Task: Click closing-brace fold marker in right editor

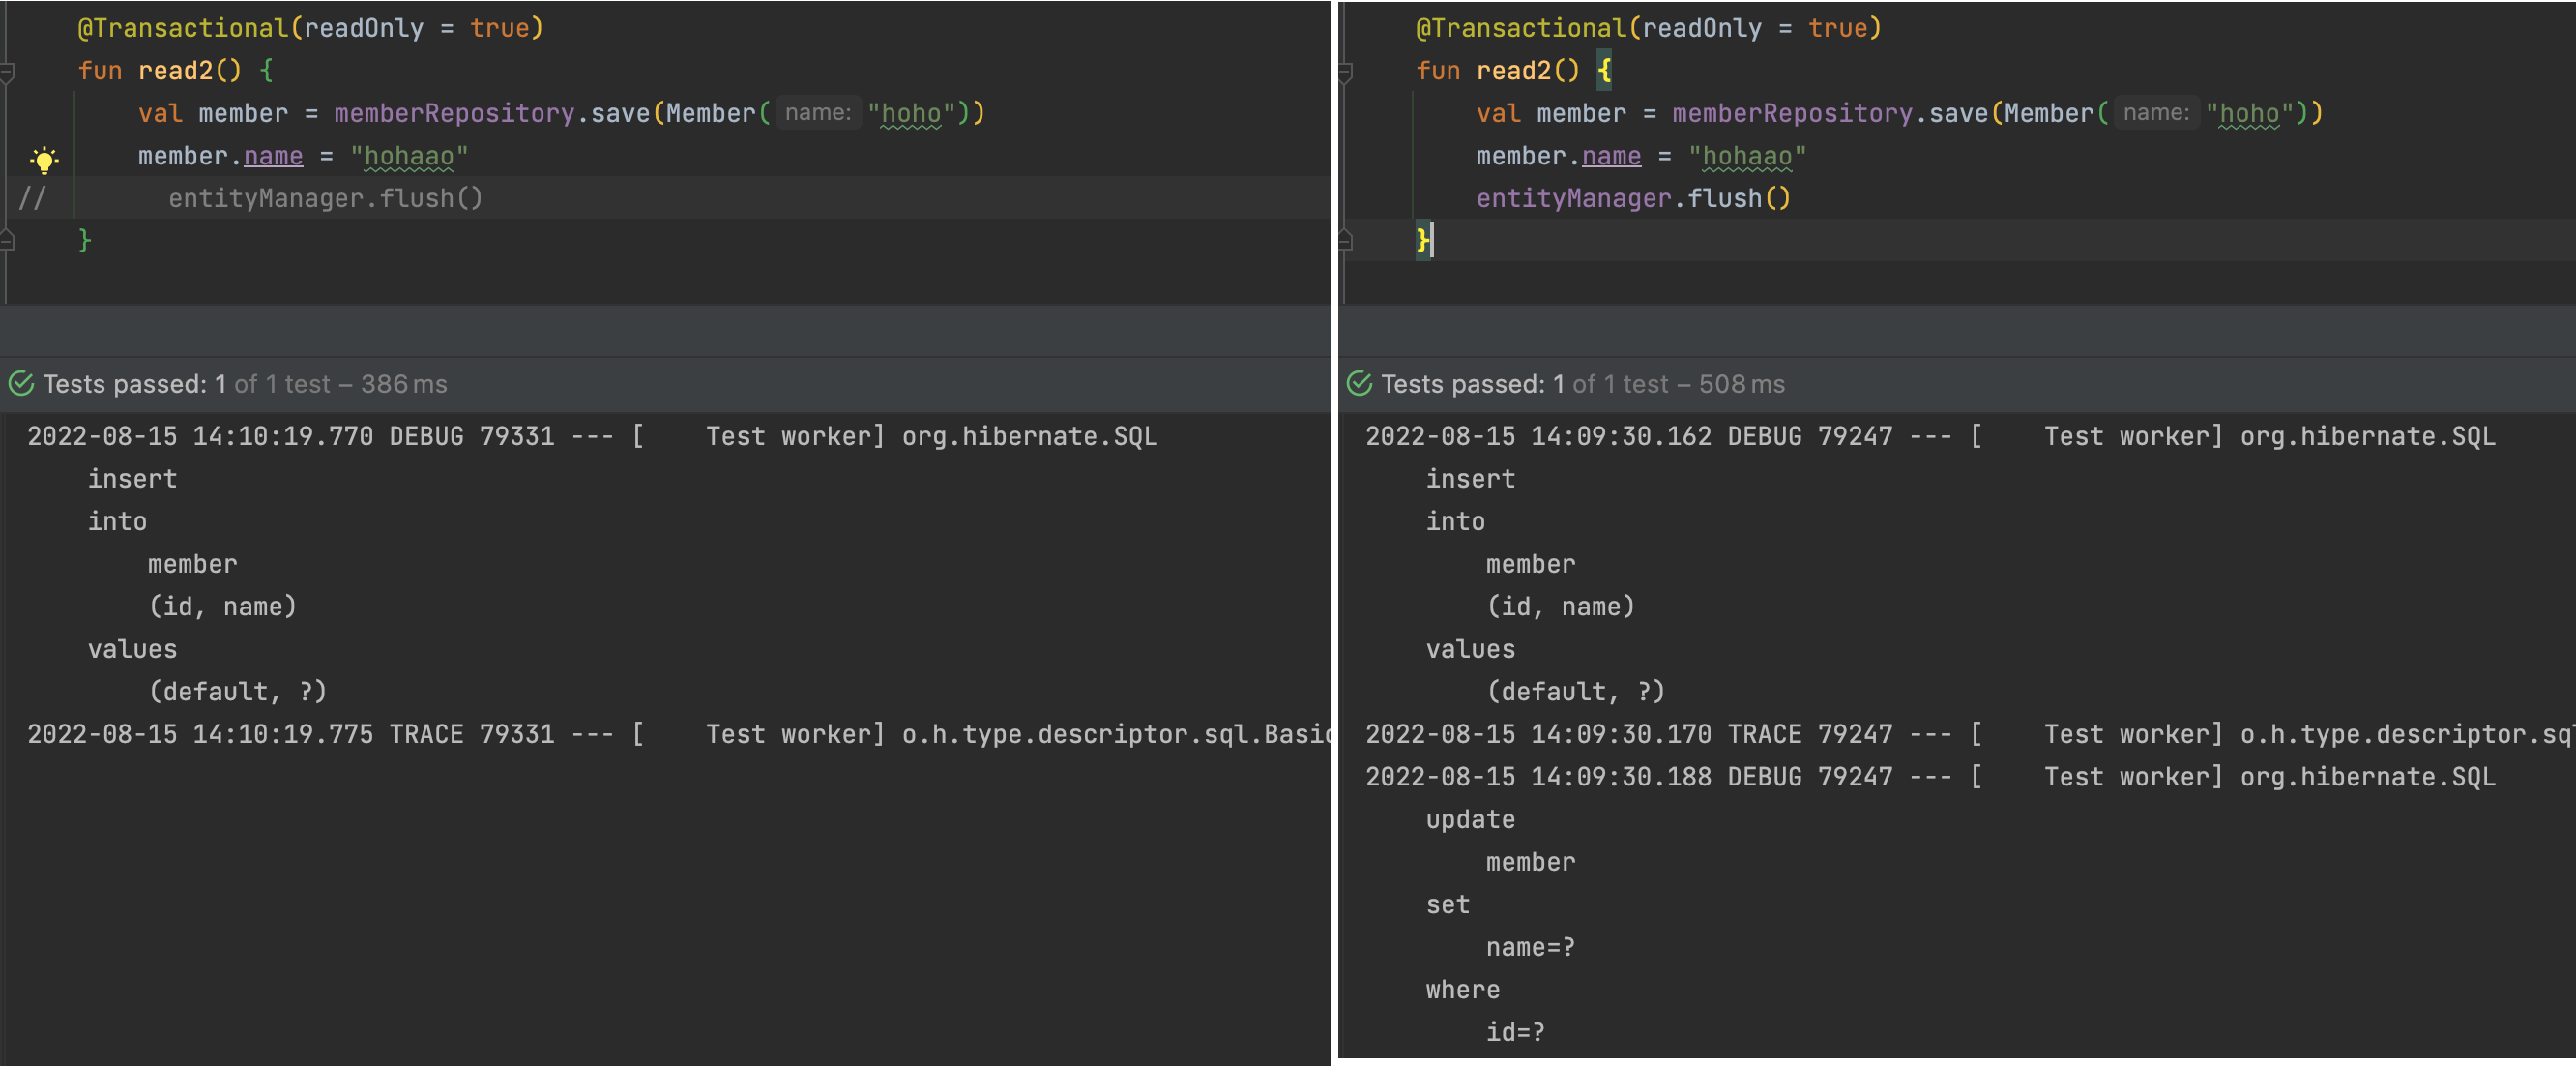Action: coord(1345,240)
